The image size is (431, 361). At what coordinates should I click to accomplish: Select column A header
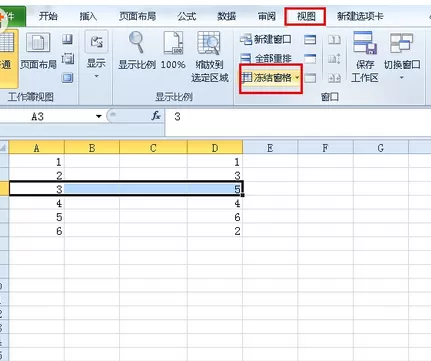(x=36, y=148)
